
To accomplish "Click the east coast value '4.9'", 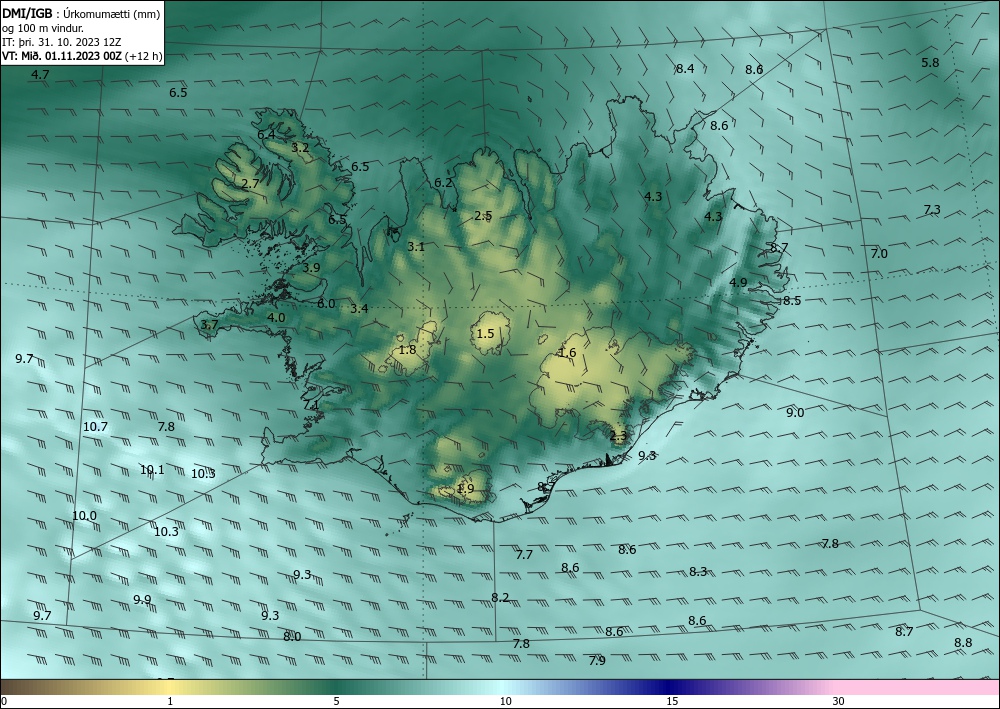I will (738, 282).
